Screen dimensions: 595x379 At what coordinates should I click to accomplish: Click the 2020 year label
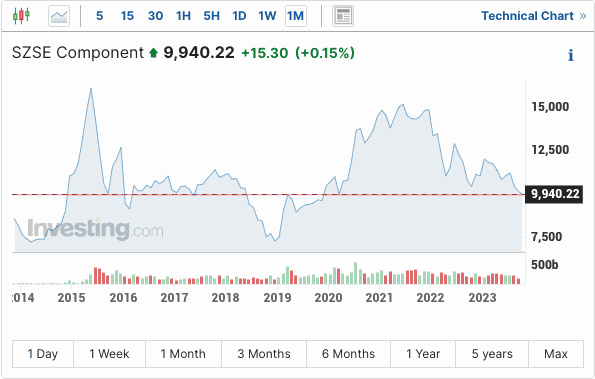(328, 298)
